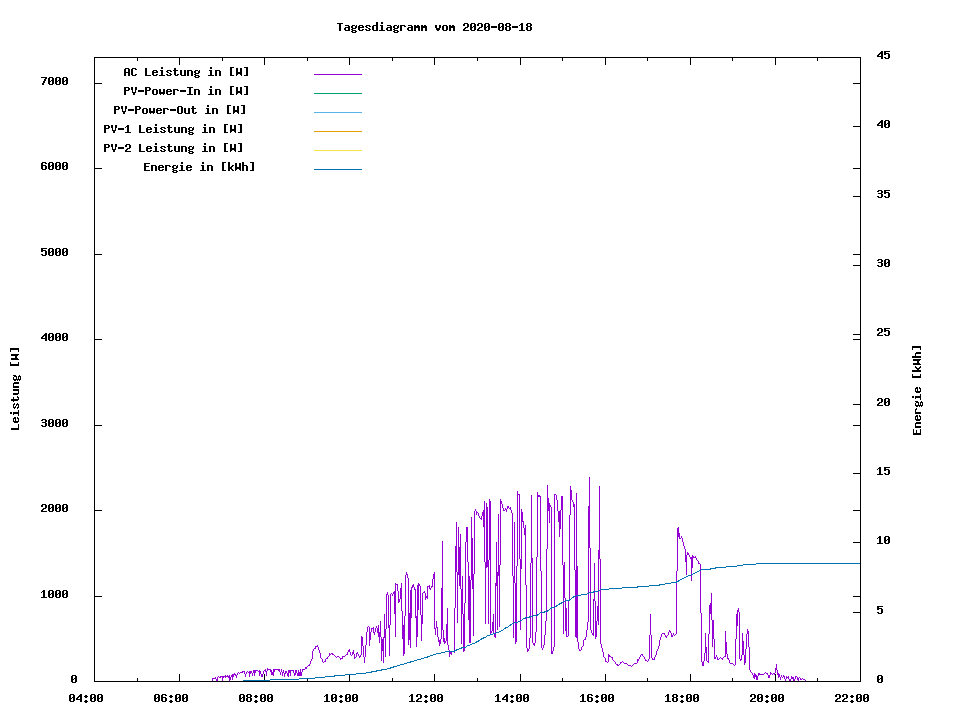
Task: Select the Energie in [kWh] legend entry
Action: [199, 167]
